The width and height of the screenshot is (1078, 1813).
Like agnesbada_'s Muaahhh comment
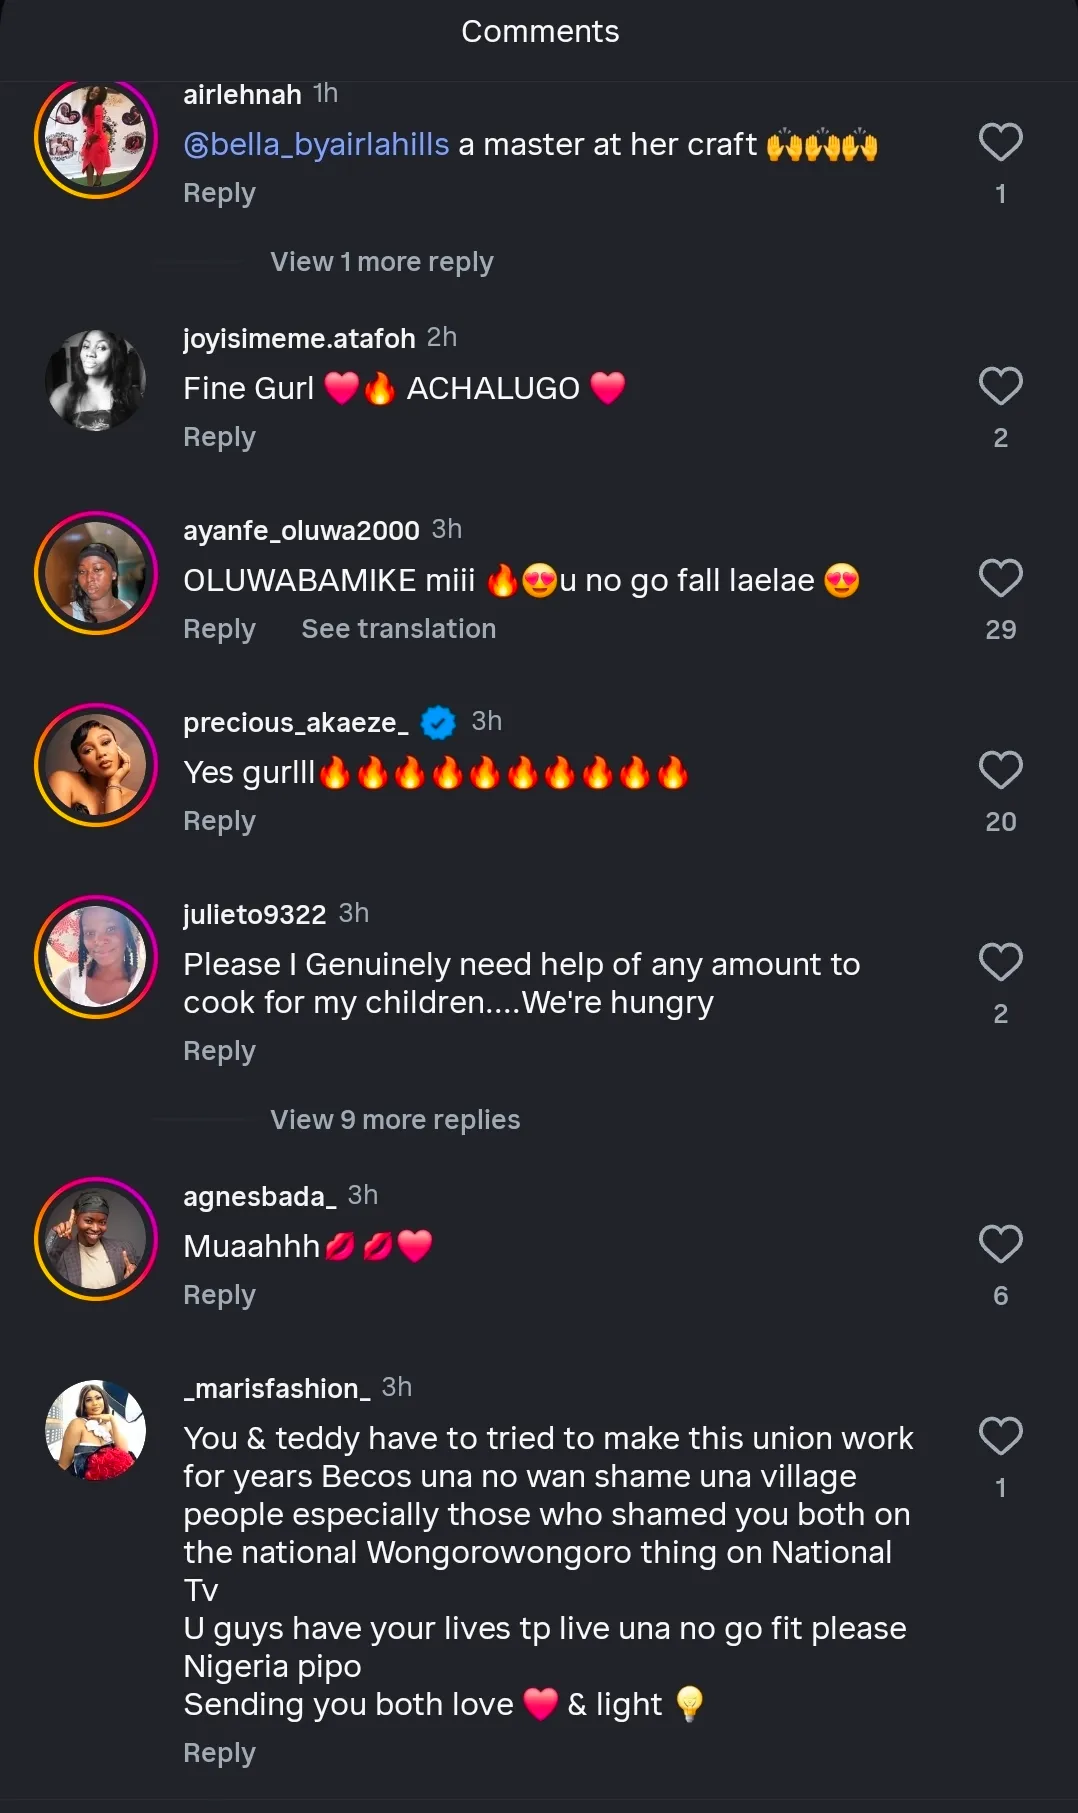(1000, 1244)
